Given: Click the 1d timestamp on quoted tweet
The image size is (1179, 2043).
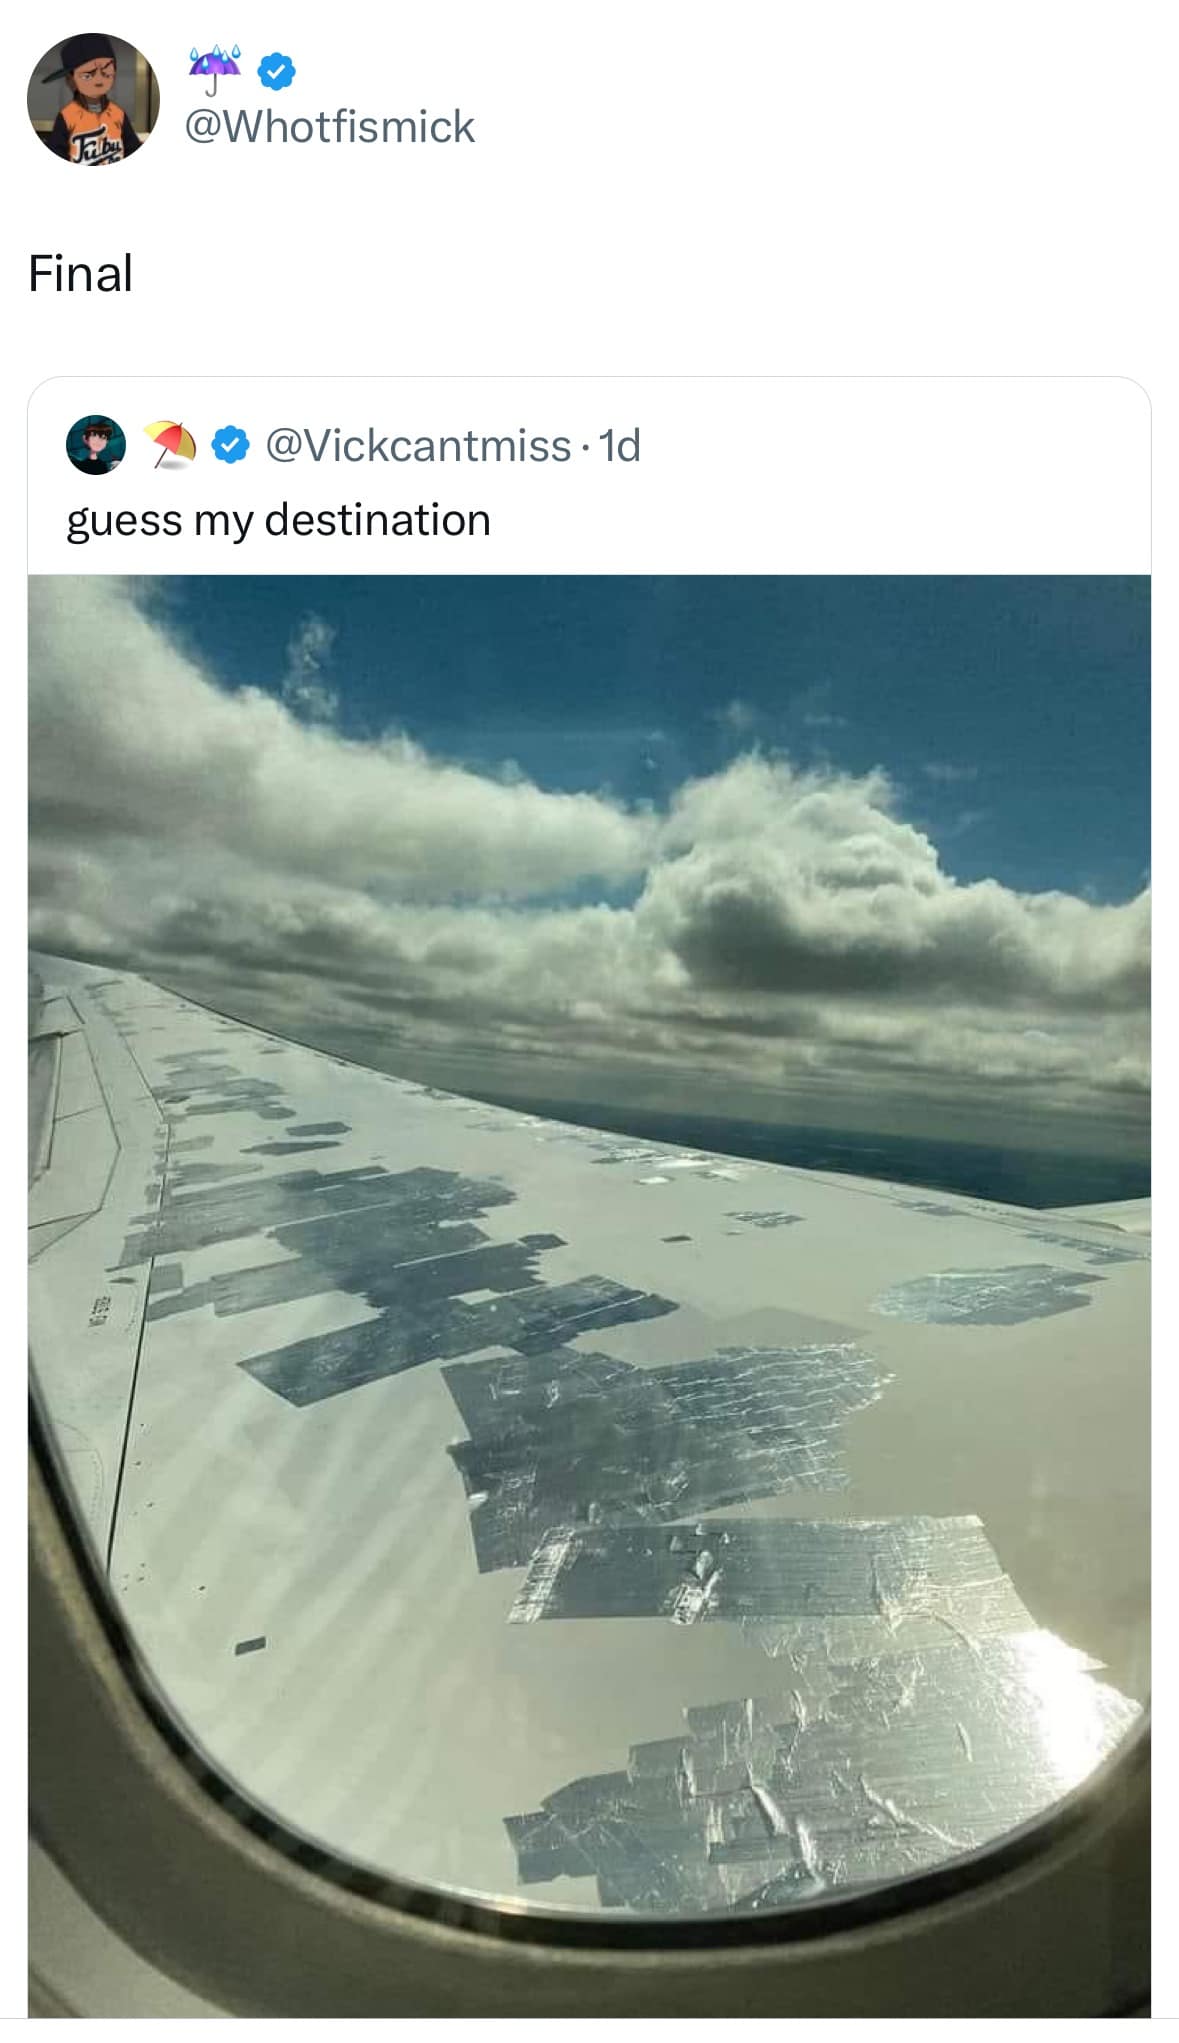Looking at the screenshot, I should click(x=620, y=445).
